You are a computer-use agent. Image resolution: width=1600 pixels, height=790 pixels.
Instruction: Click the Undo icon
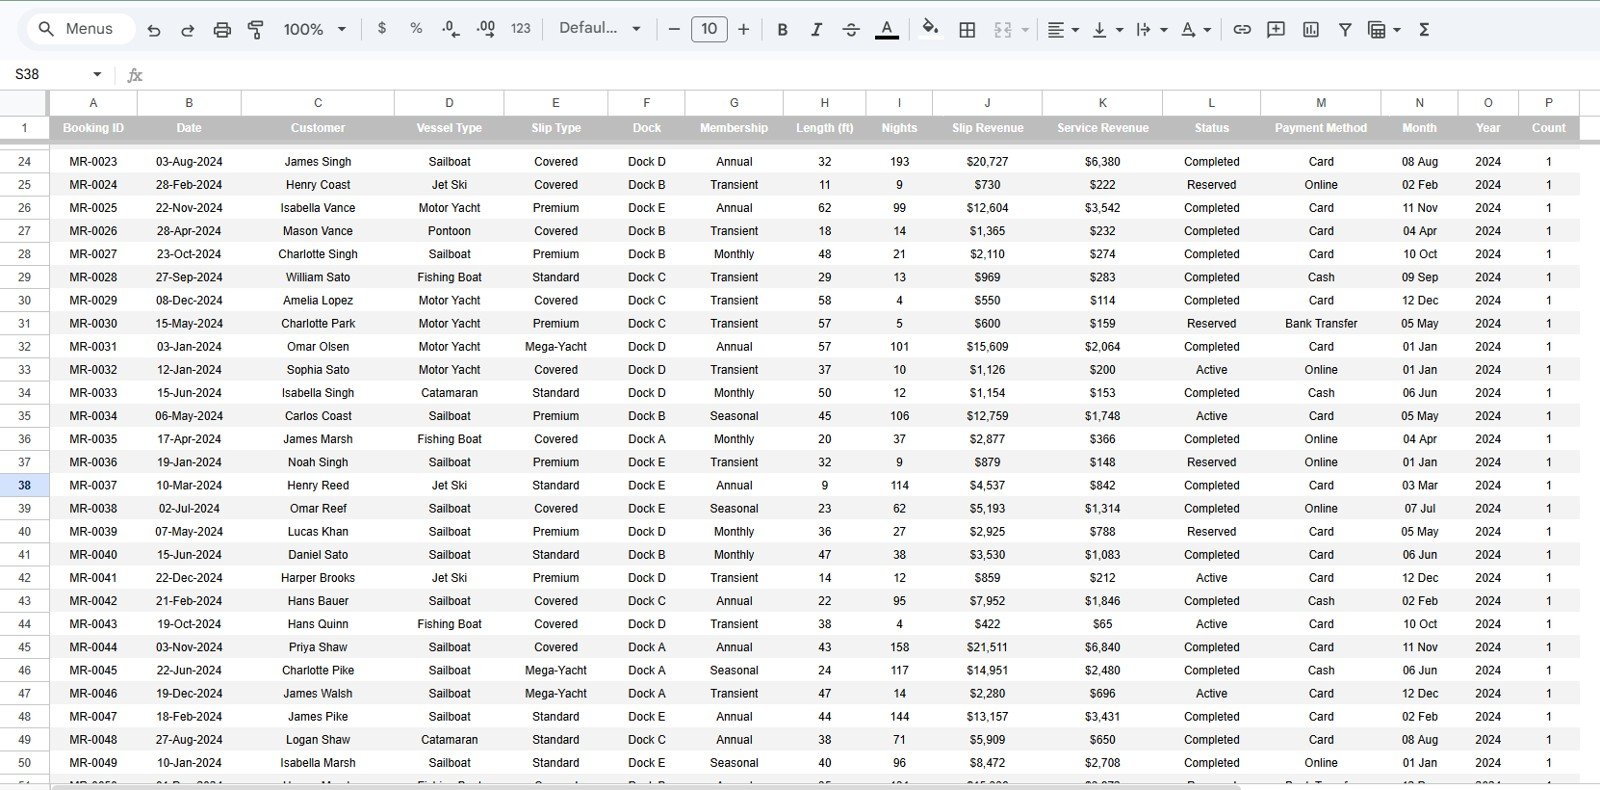tap(153, 30)
